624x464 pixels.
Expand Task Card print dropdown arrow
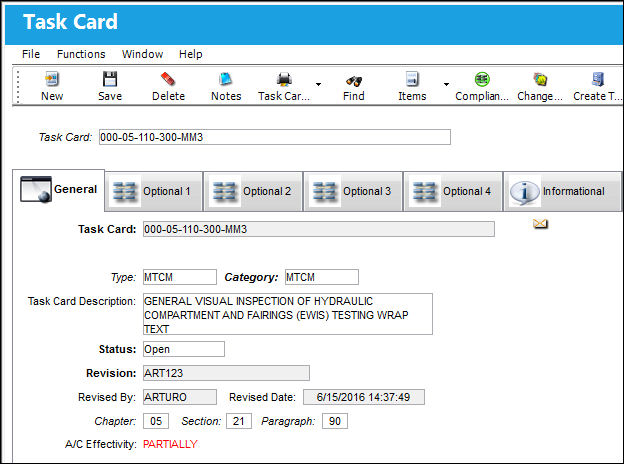pyautogui.click(x=318, y=84)
